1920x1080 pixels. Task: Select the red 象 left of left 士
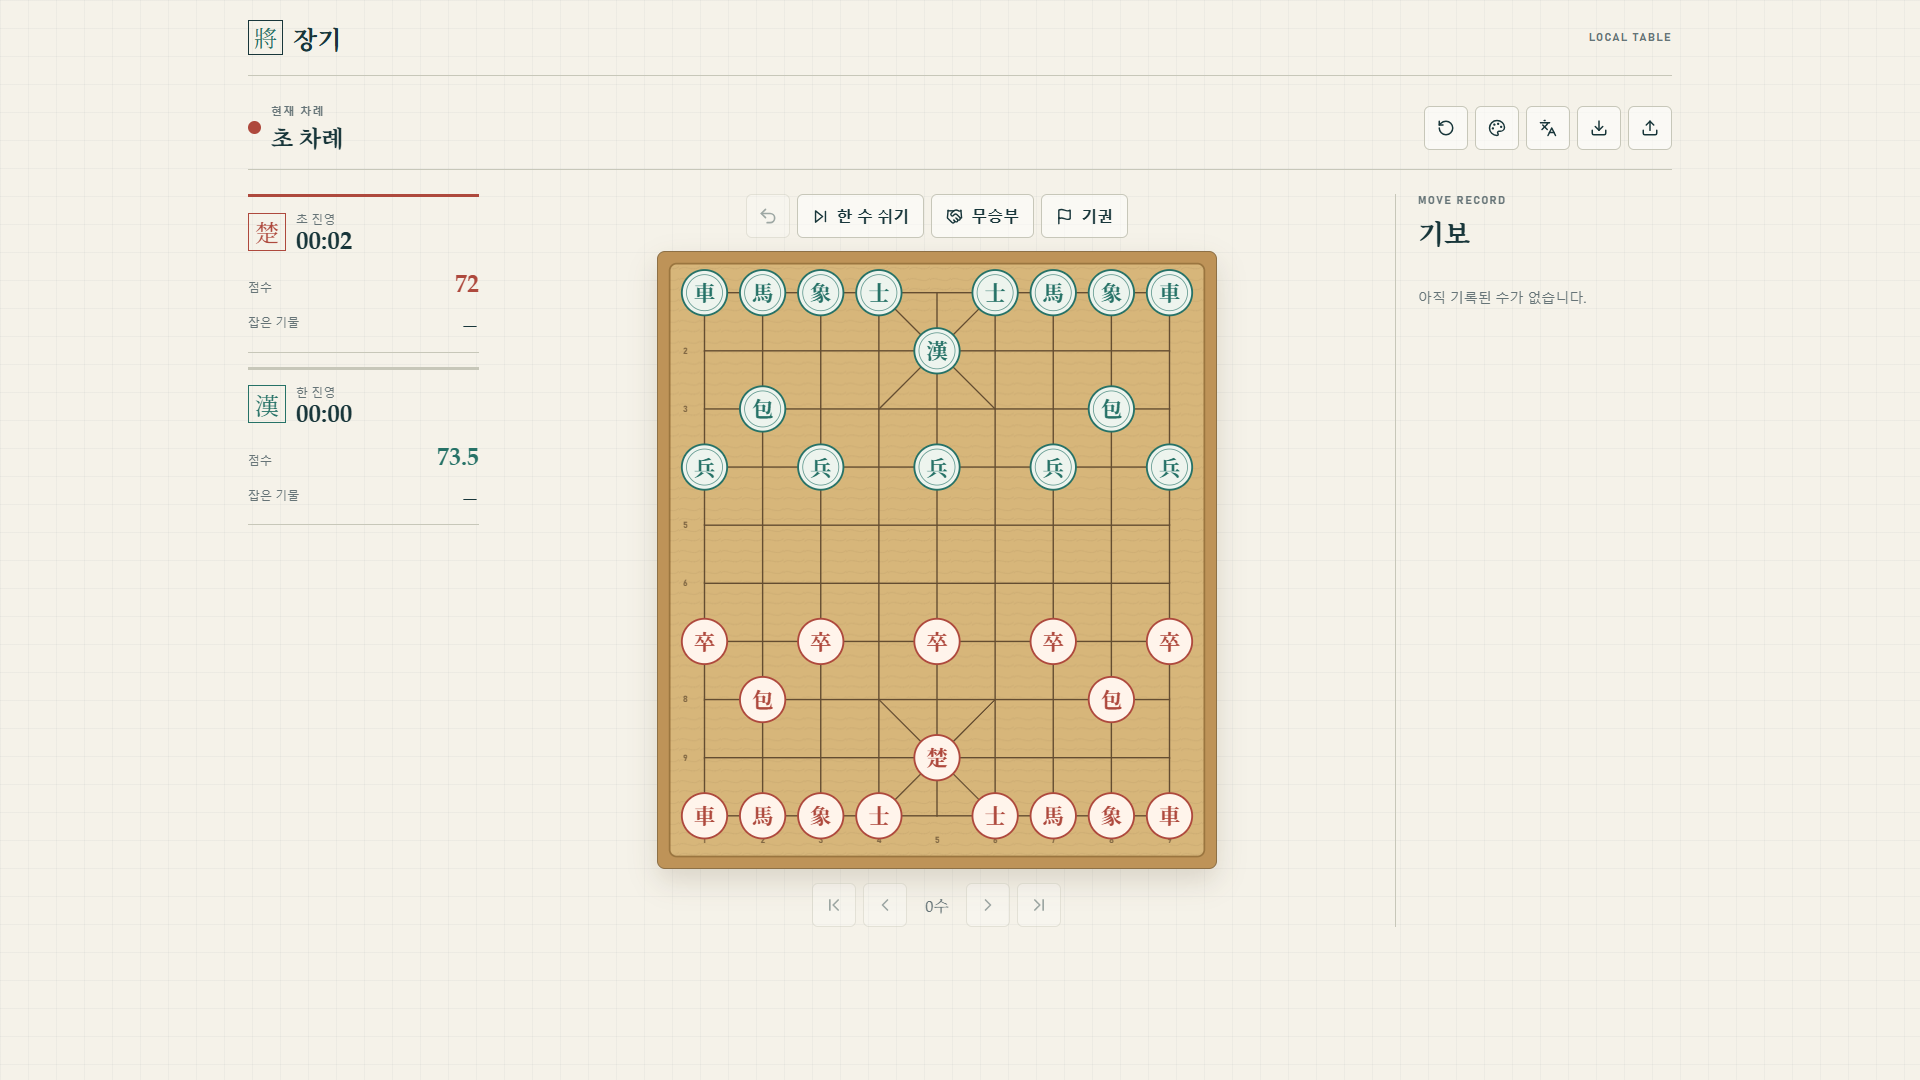(820, 816)
